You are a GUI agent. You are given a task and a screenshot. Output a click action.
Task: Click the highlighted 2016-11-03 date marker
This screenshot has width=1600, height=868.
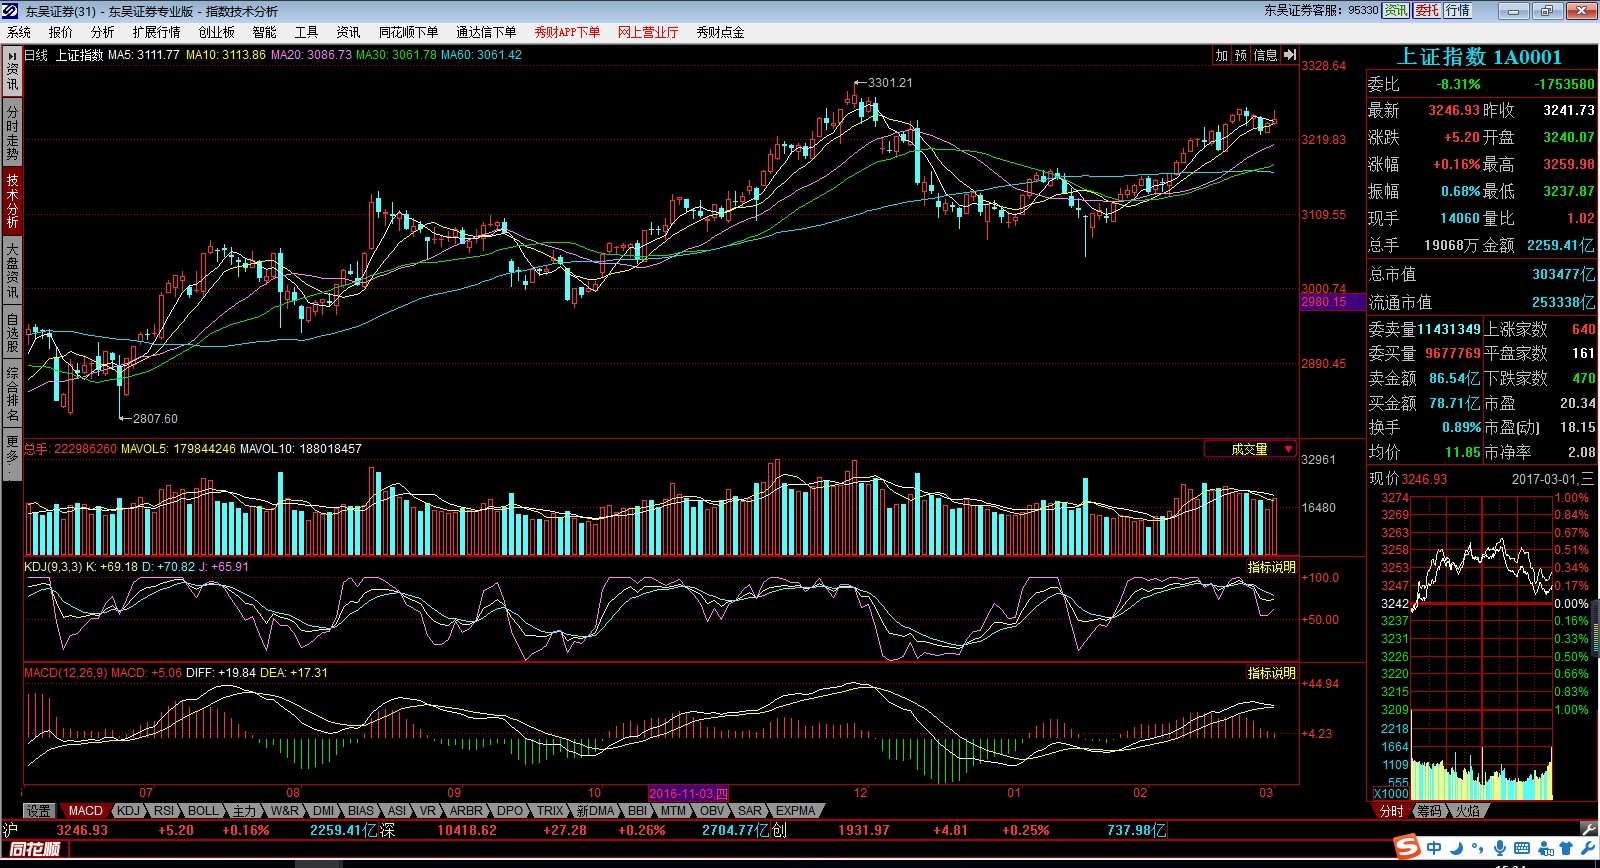point(688,793)
